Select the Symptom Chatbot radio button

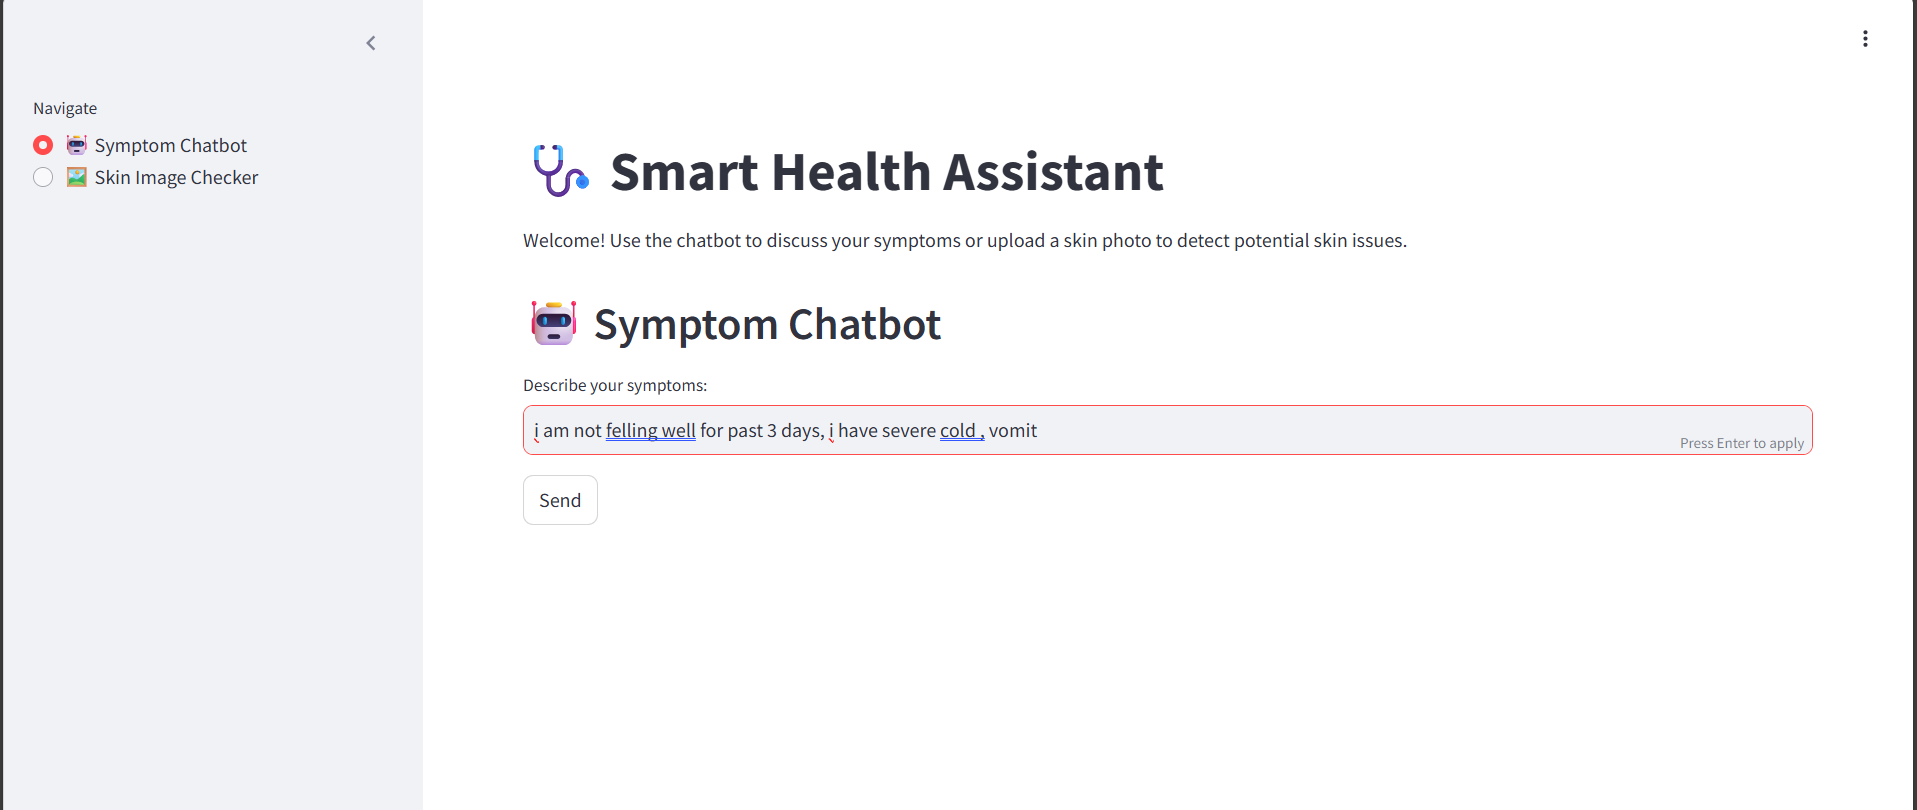click(x=43, y=145)
